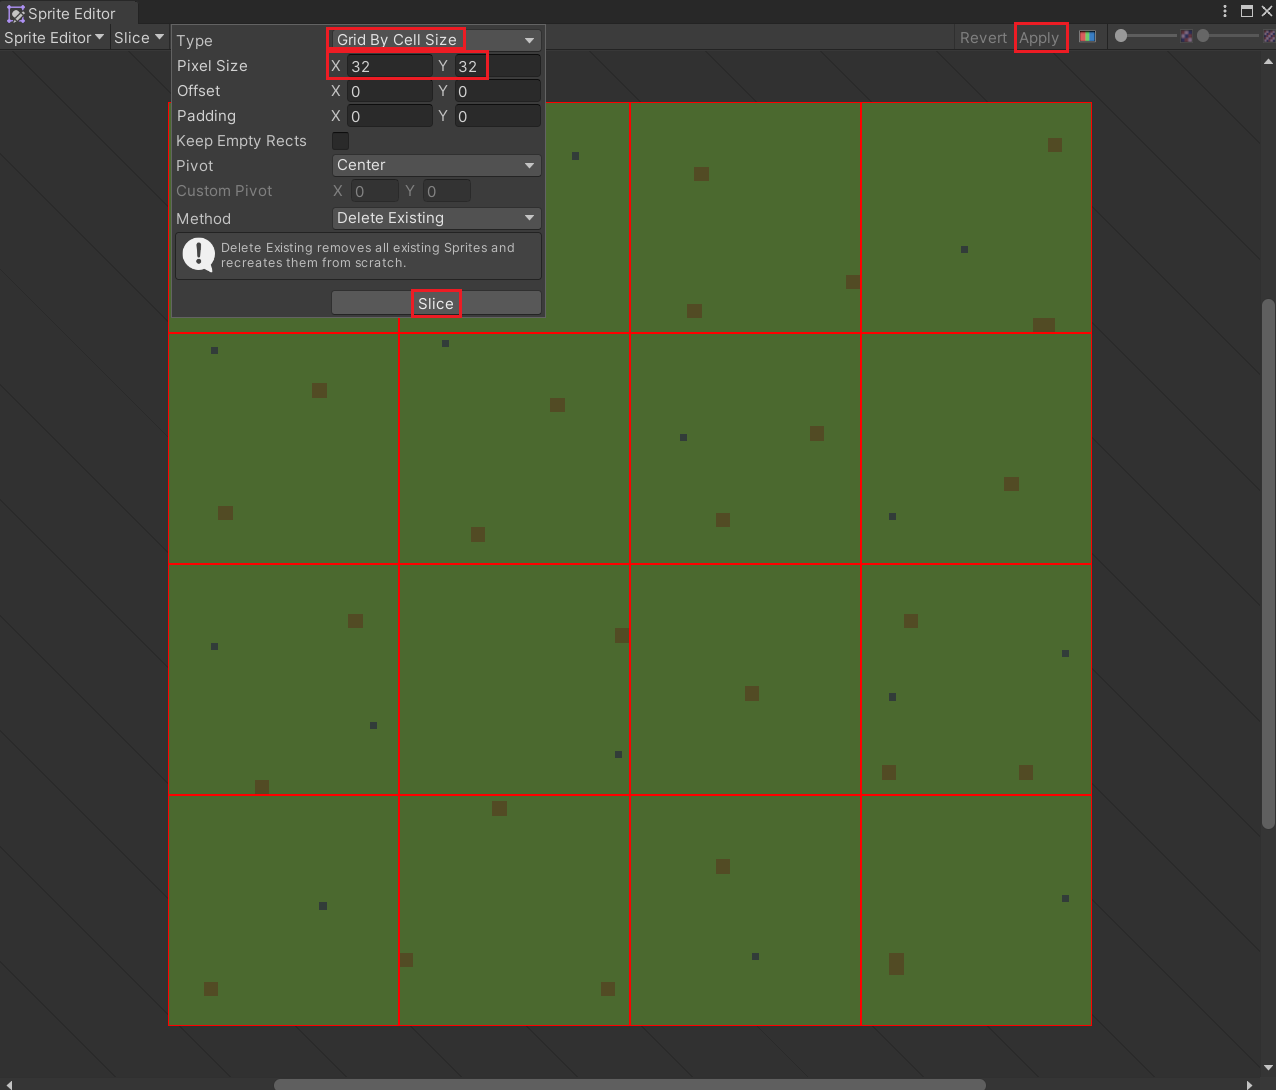Click the scroll down arrow on vertical scrollbar

coord(1268,1067)
